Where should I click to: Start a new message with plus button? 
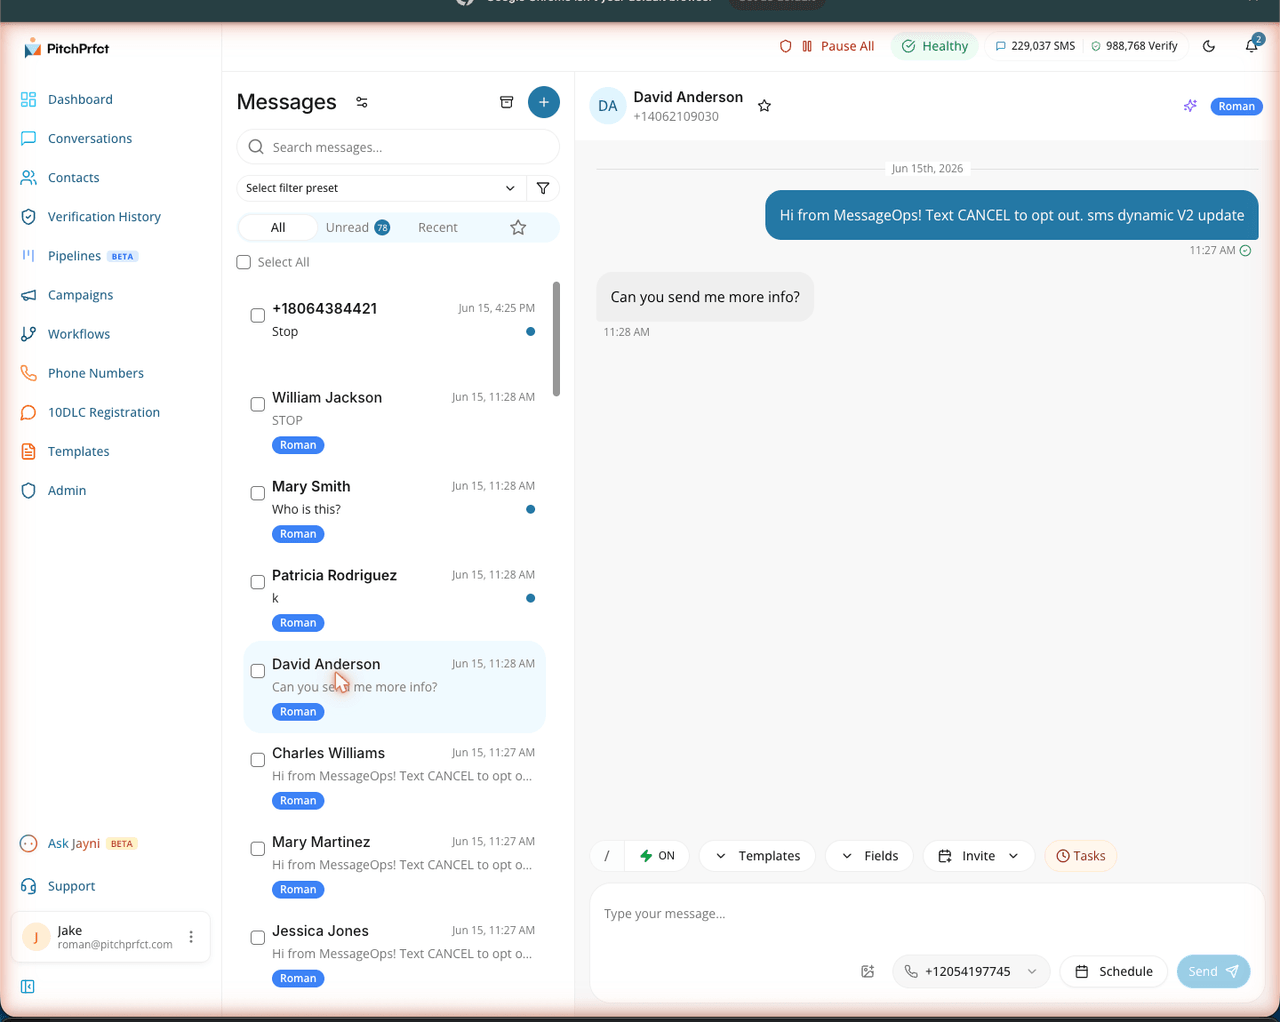tap(544, 102)
